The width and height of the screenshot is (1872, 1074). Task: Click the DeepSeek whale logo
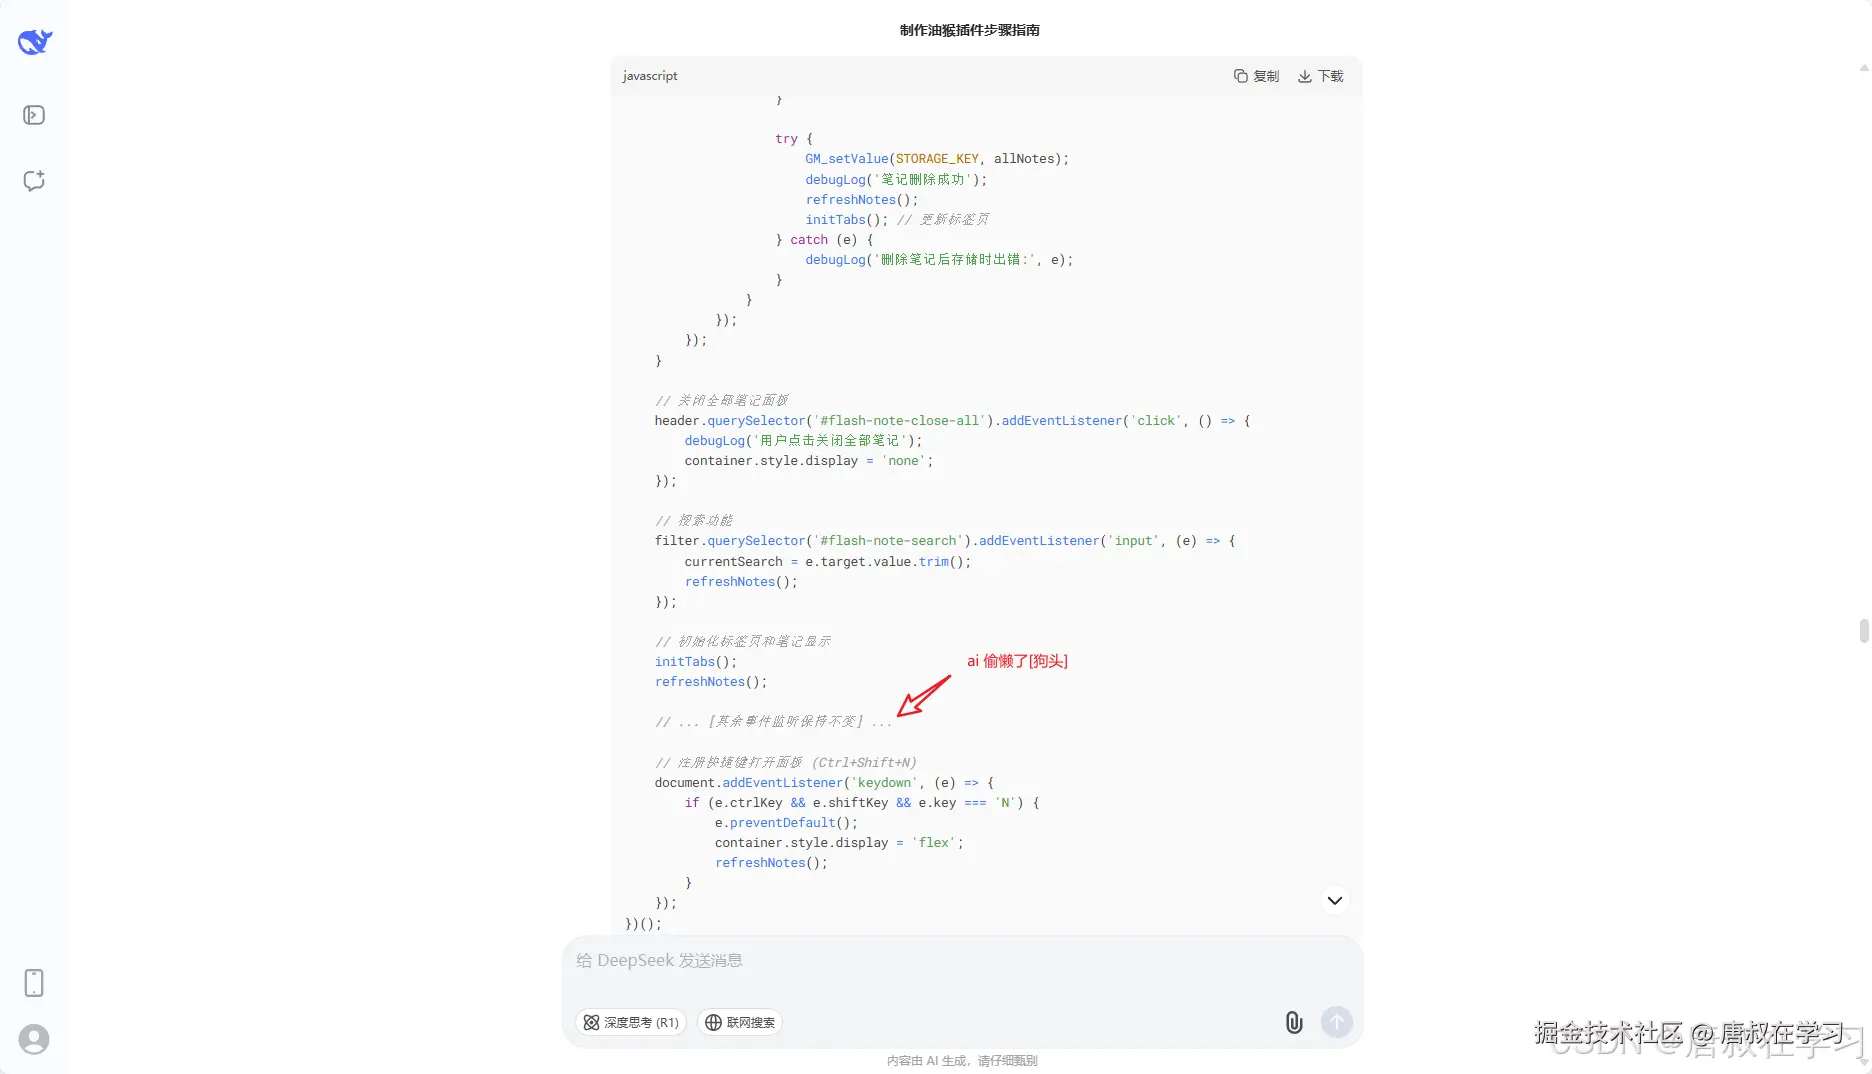click(35, 42)
